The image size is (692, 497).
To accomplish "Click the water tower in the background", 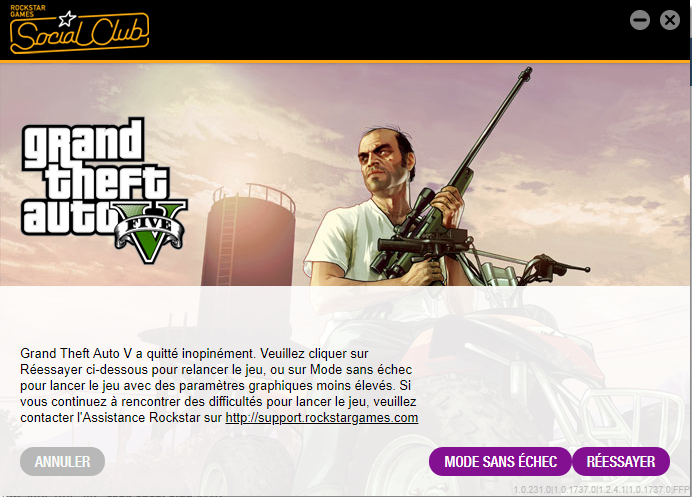I will [249, 236].
